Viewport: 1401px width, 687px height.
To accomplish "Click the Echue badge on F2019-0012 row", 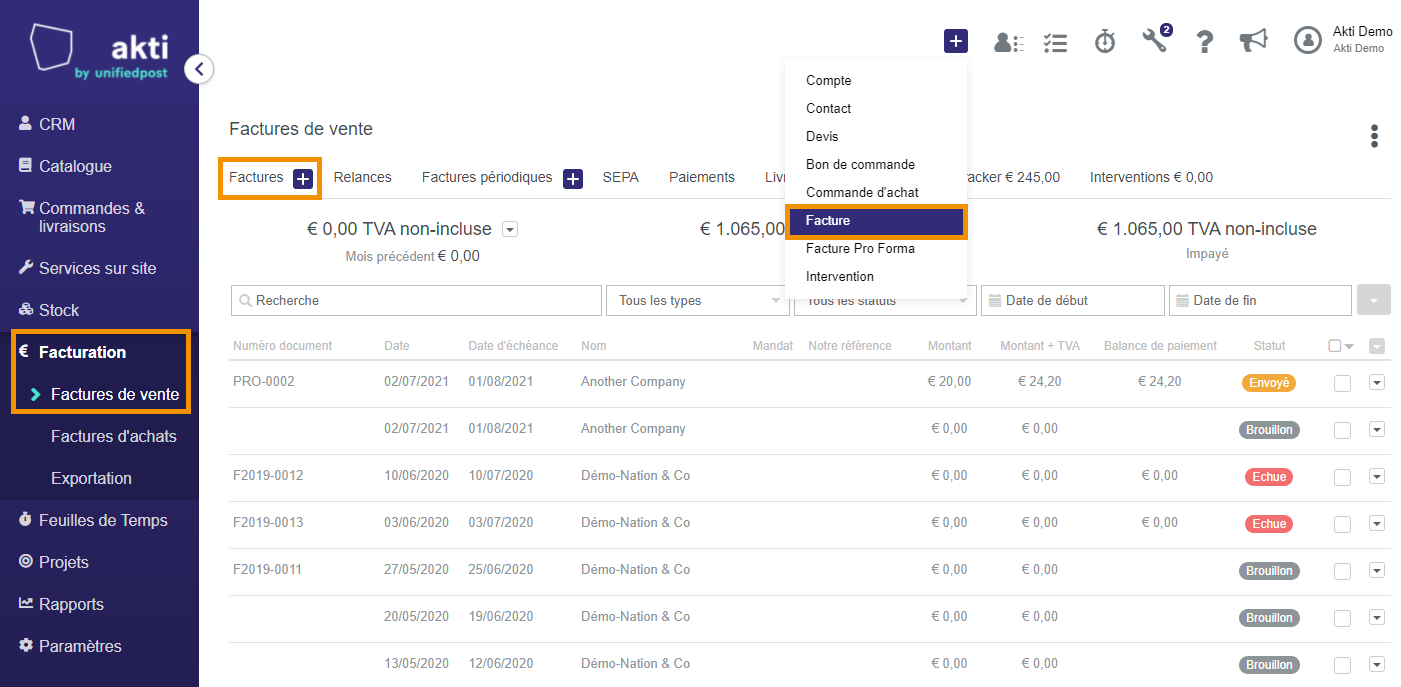I will [1269, 477].
